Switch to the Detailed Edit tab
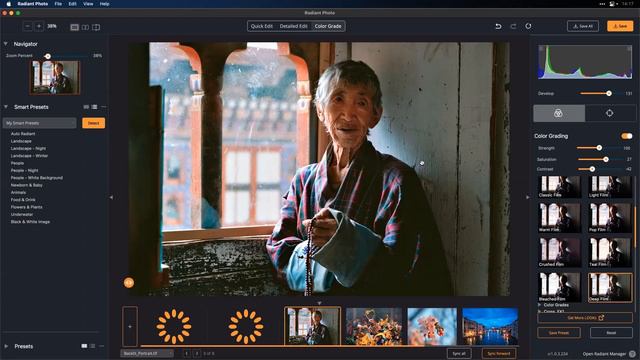 click(293, 26)
